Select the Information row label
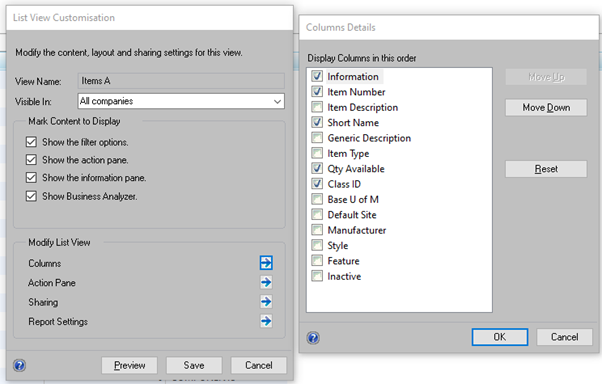Image resolution: width=602 pixels, height=384 pixels. click(353, 76)
